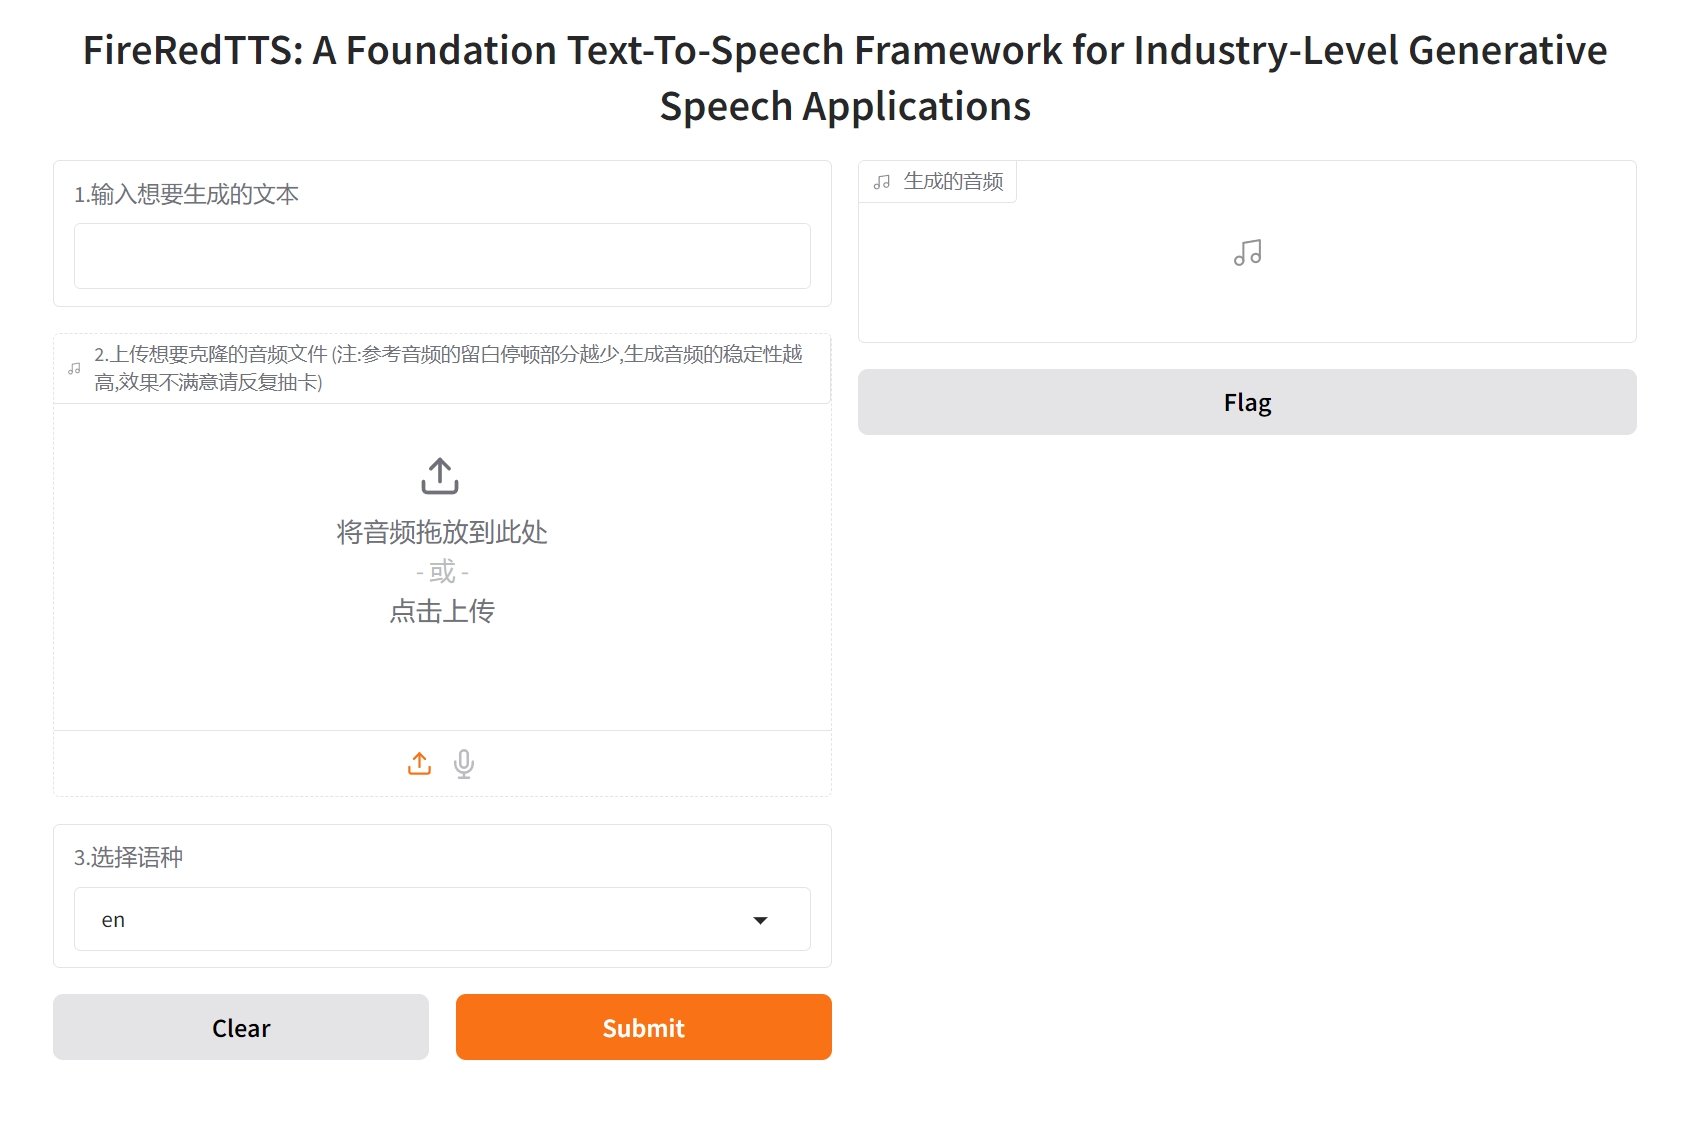
Task: Click the upload arrow icon below the dropzone
Action: 419,763
